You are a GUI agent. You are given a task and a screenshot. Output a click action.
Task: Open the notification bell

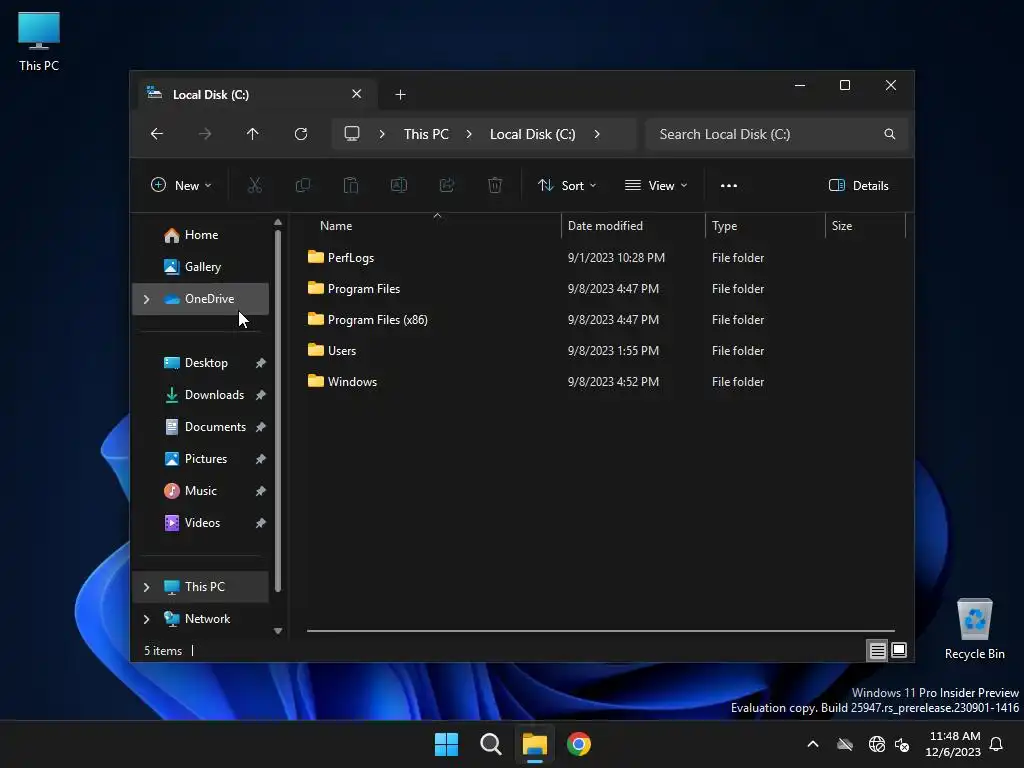[x=997, y=744]
